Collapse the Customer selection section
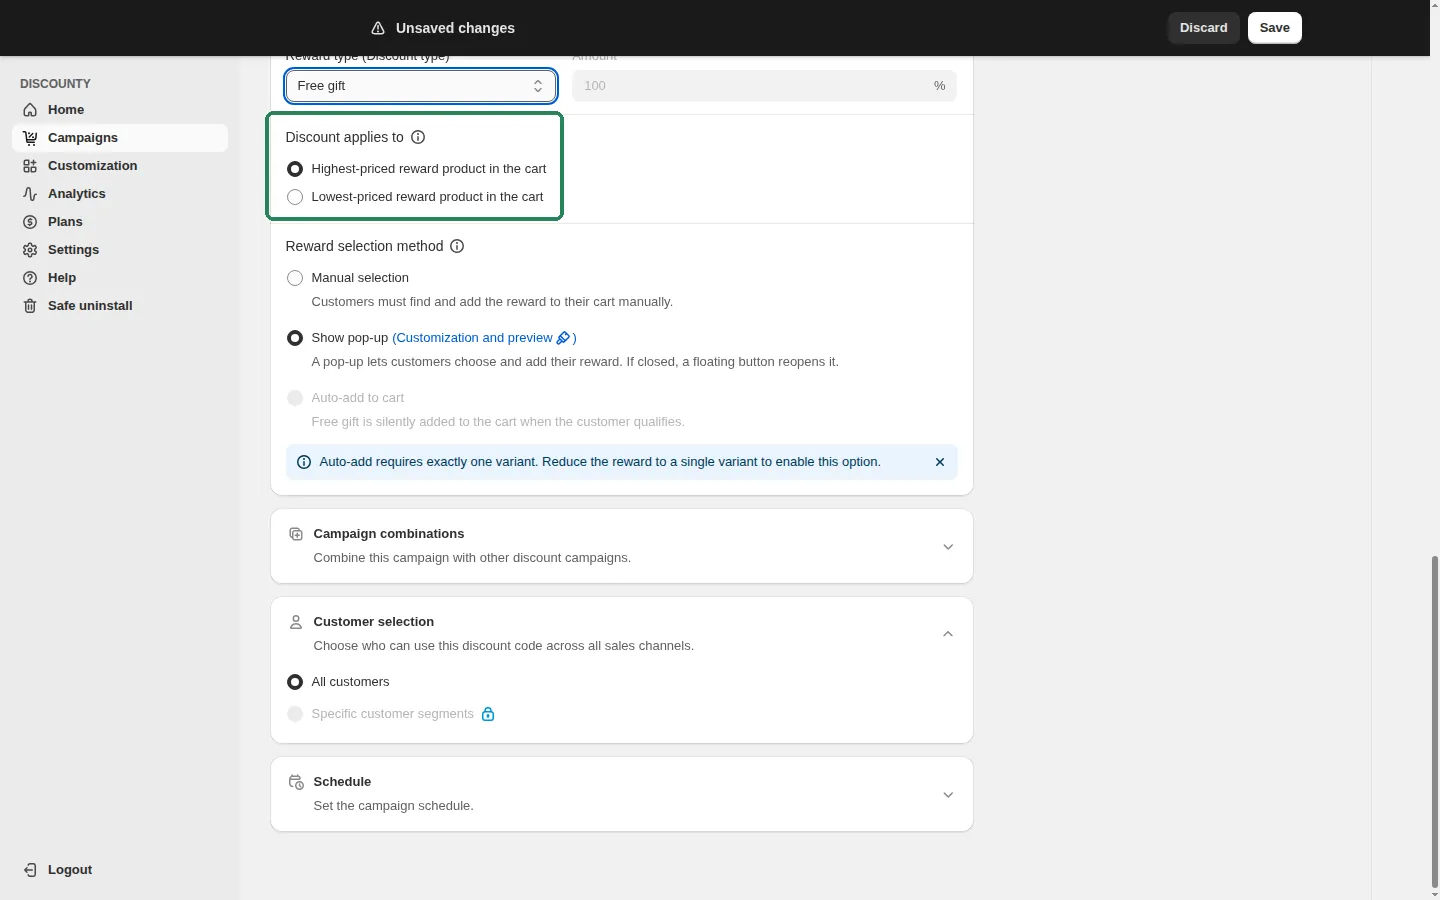The width and height of the screenshot is (1440, 900). point(948,634)
